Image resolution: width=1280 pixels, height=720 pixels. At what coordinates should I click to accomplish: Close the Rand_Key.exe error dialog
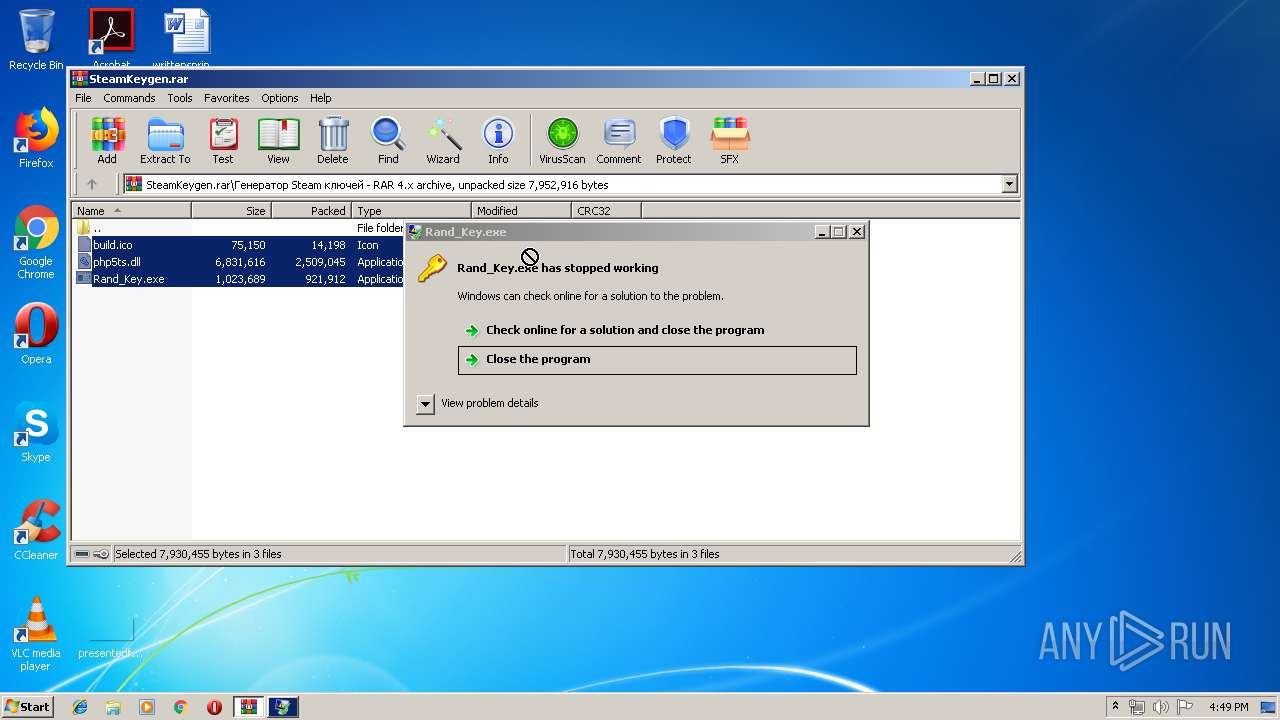(x=857, y=231)
